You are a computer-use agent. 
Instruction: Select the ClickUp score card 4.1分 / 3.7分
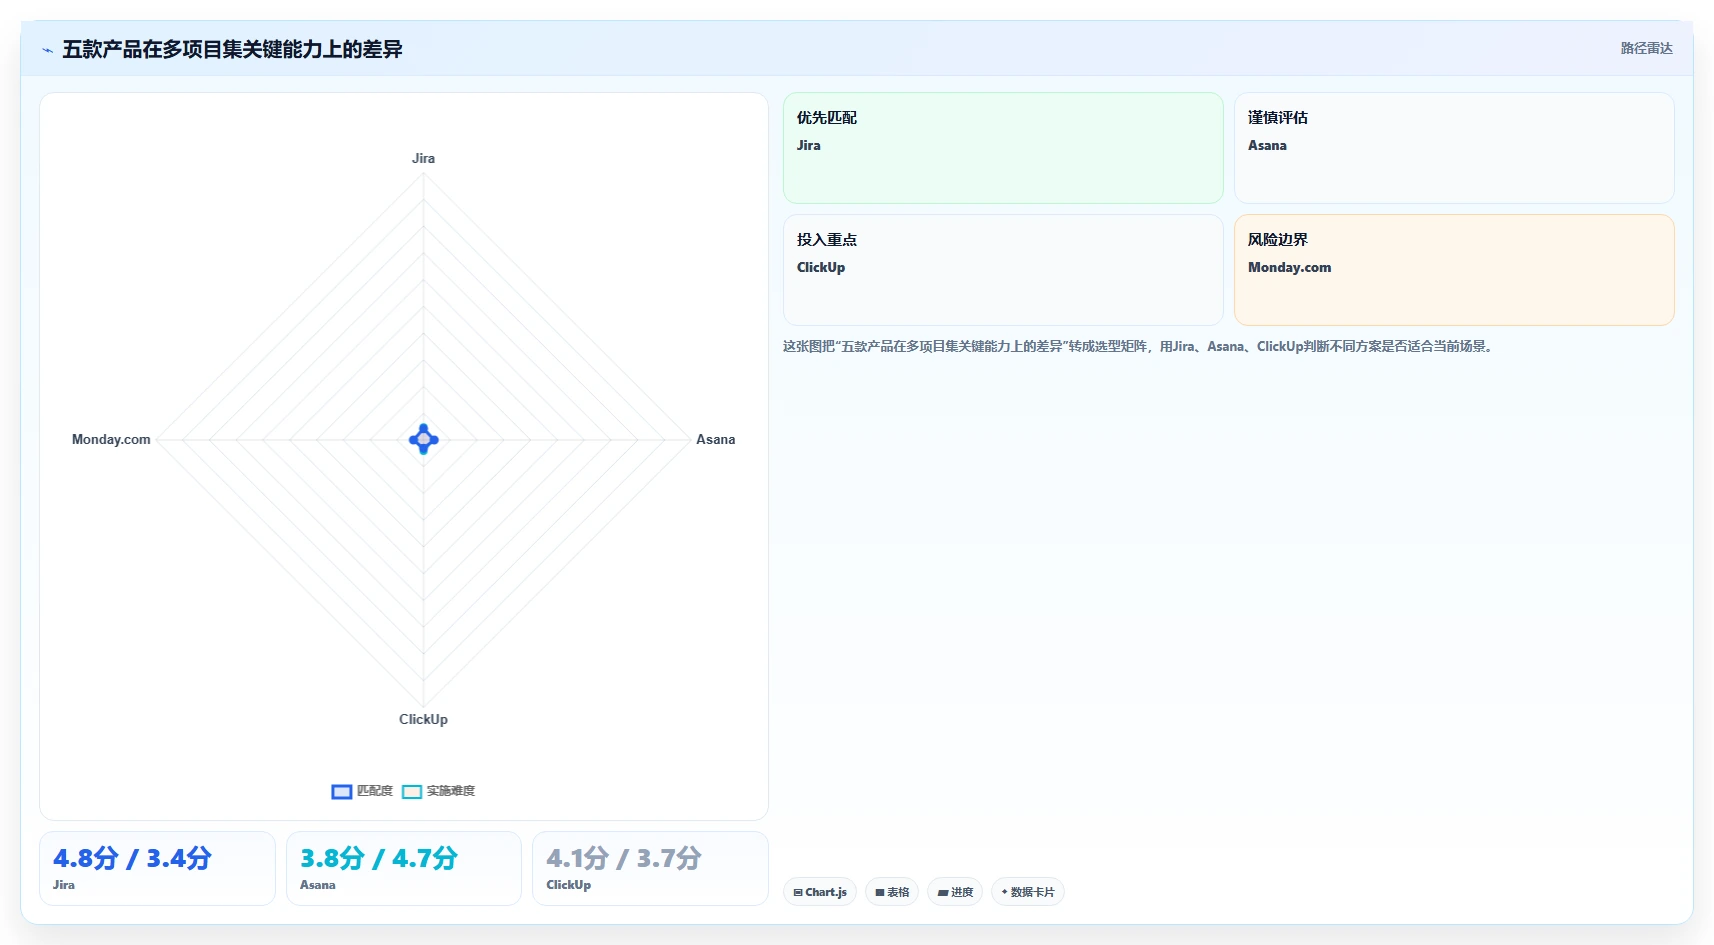[650, 868]
